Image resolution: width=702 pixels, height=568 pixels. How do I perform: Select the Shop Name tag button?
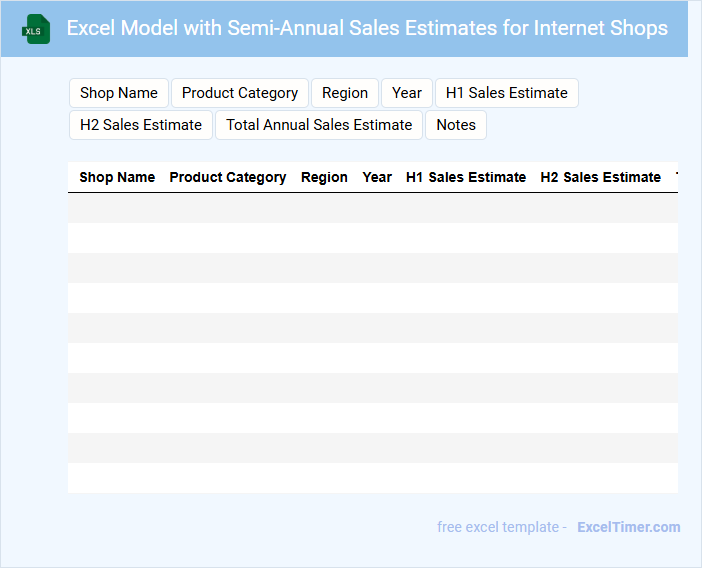click(x=119, y=93)
